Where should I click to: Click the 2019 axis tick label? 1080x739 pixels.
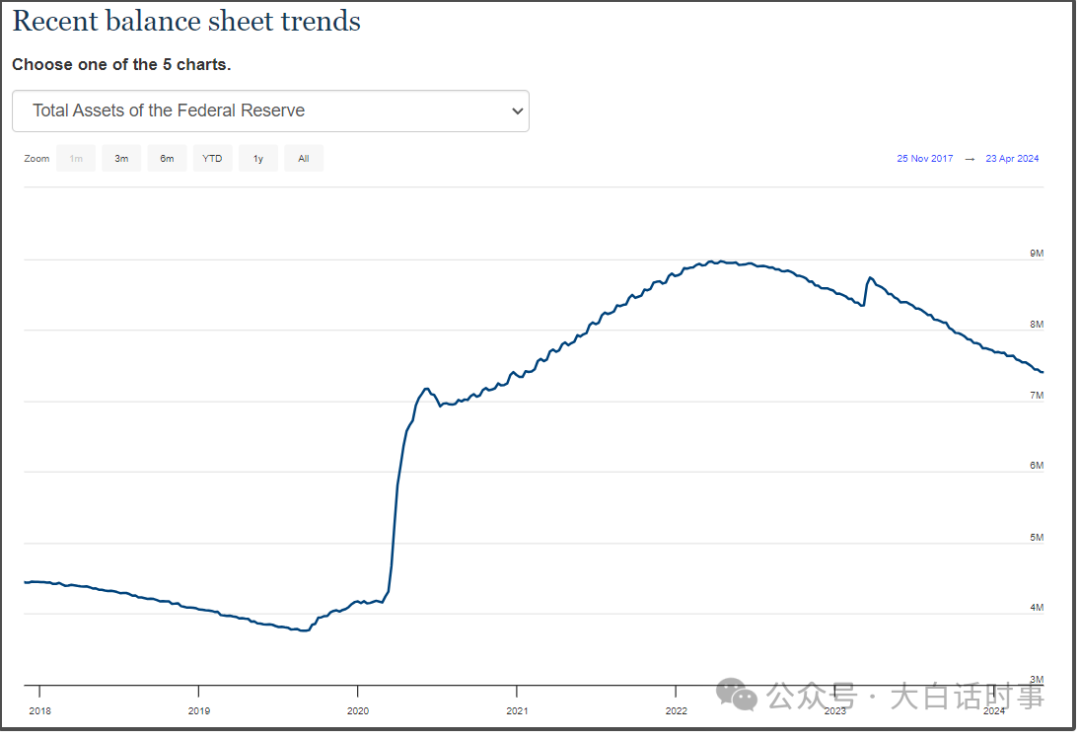click(x=199, y=711)
